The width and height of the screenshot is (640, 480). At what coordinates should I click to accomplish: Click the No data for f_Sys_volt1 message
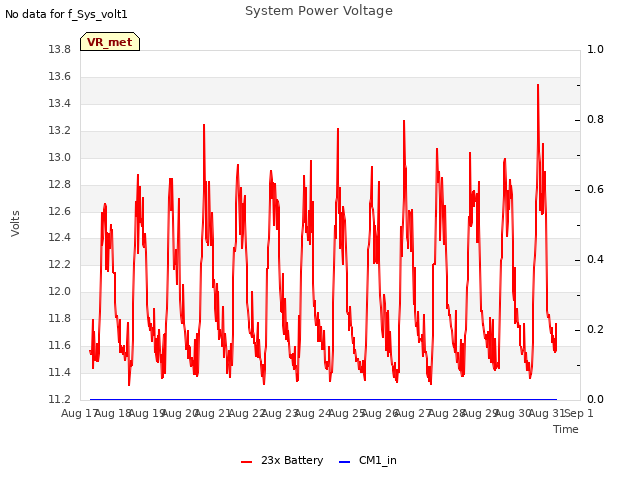pos(66,14)
